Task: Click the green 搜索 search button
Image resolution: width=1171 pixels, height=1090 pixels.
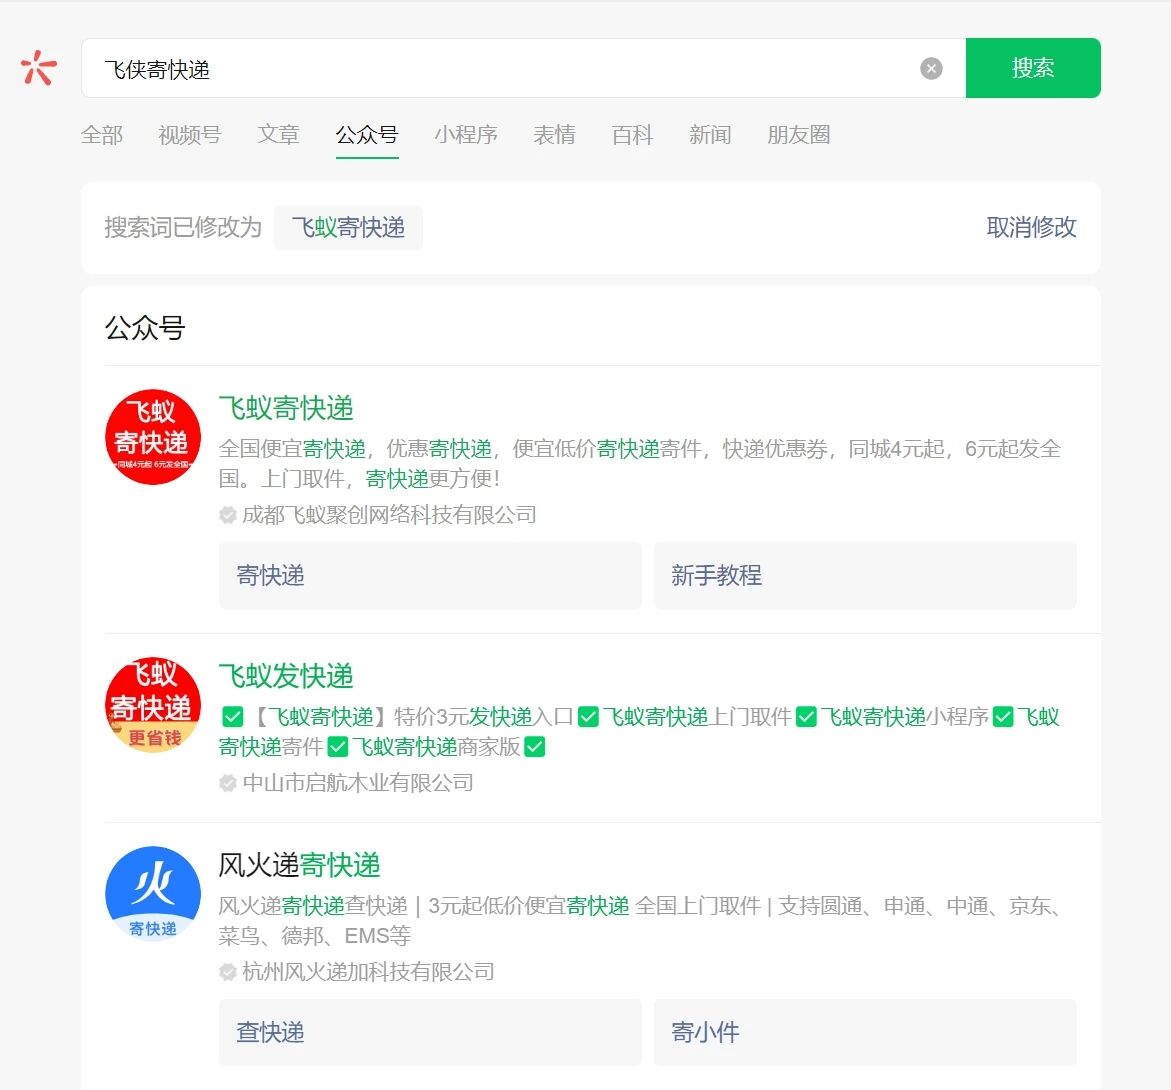Action: tap(1033, 68)
